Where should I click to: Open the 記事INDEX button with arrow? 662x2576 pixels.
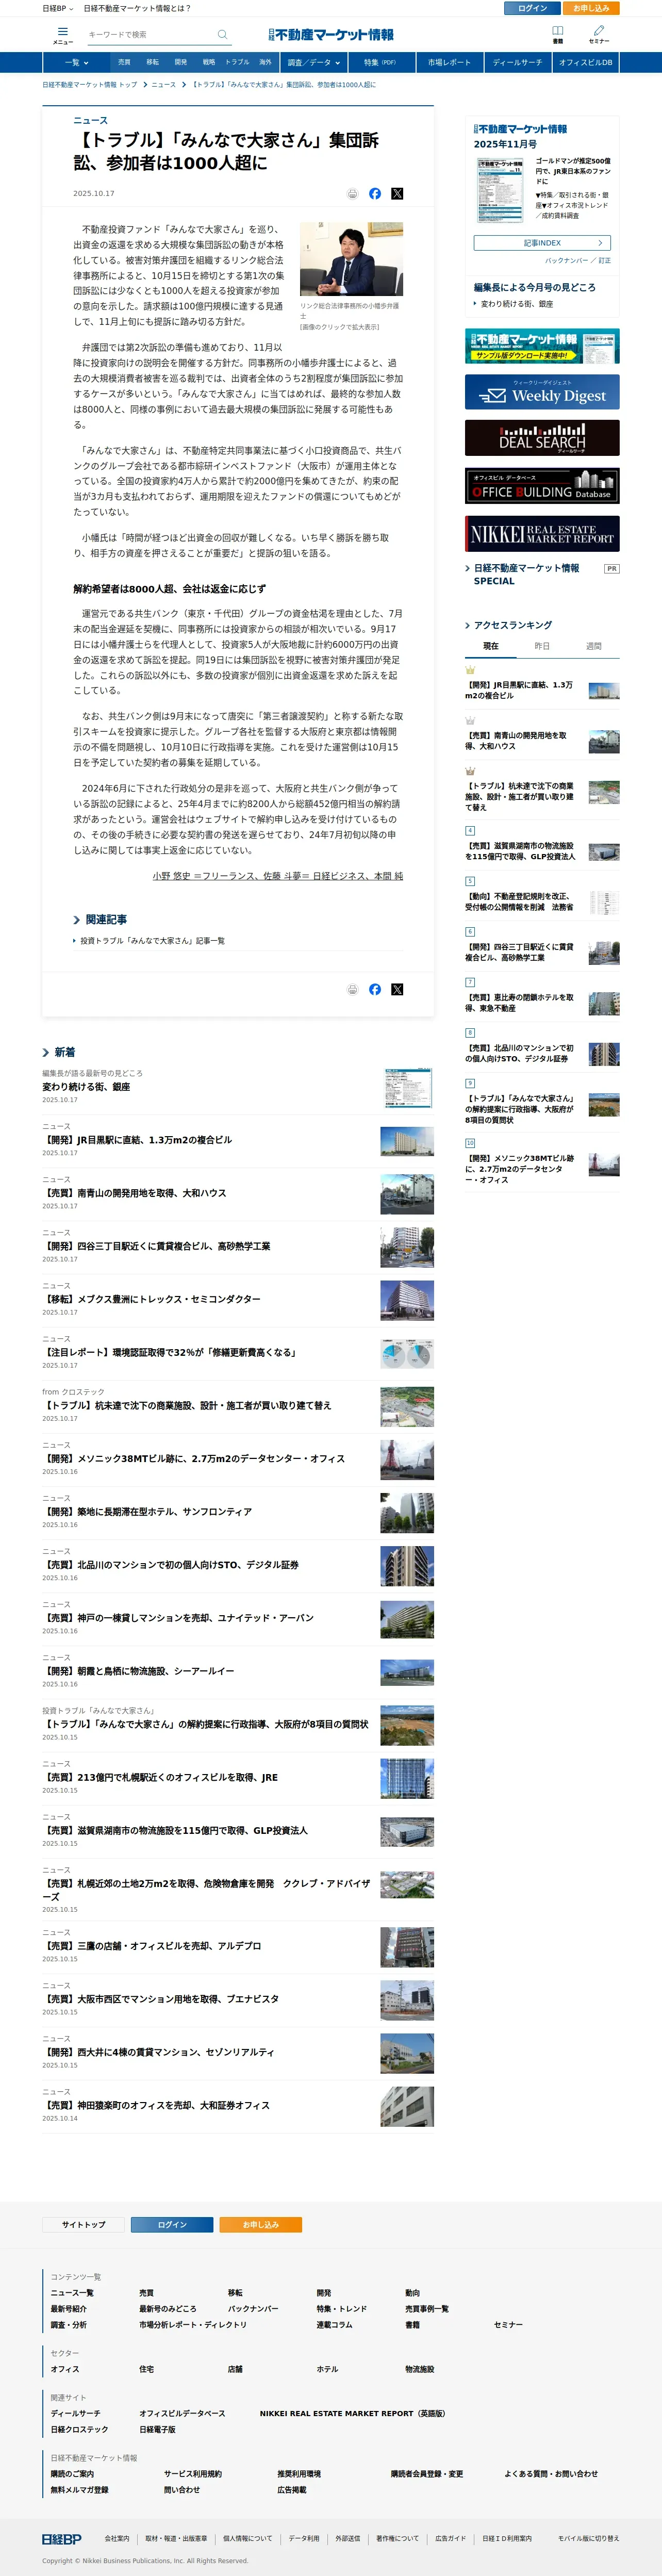[542, 243]
